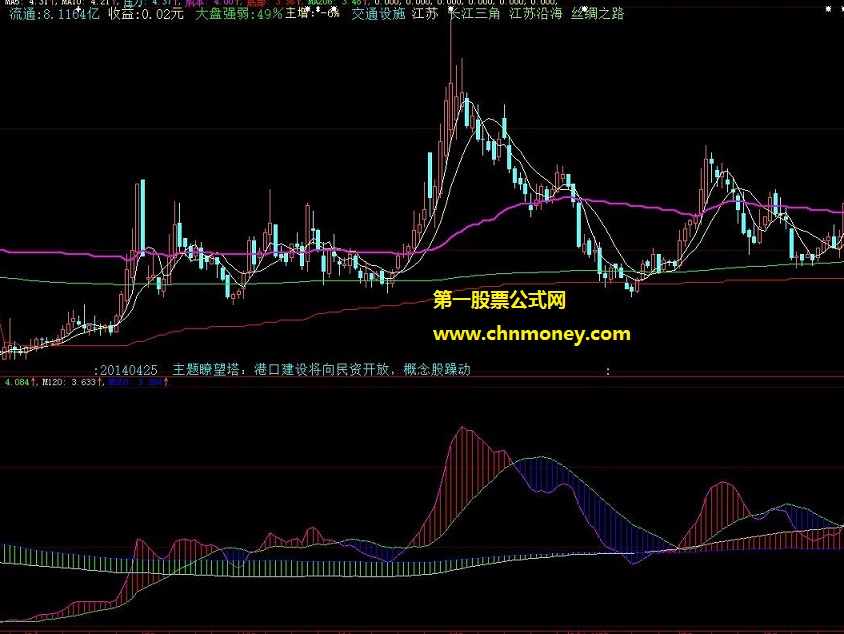Select the 江苏沿海 concept tag

(536, 13)
